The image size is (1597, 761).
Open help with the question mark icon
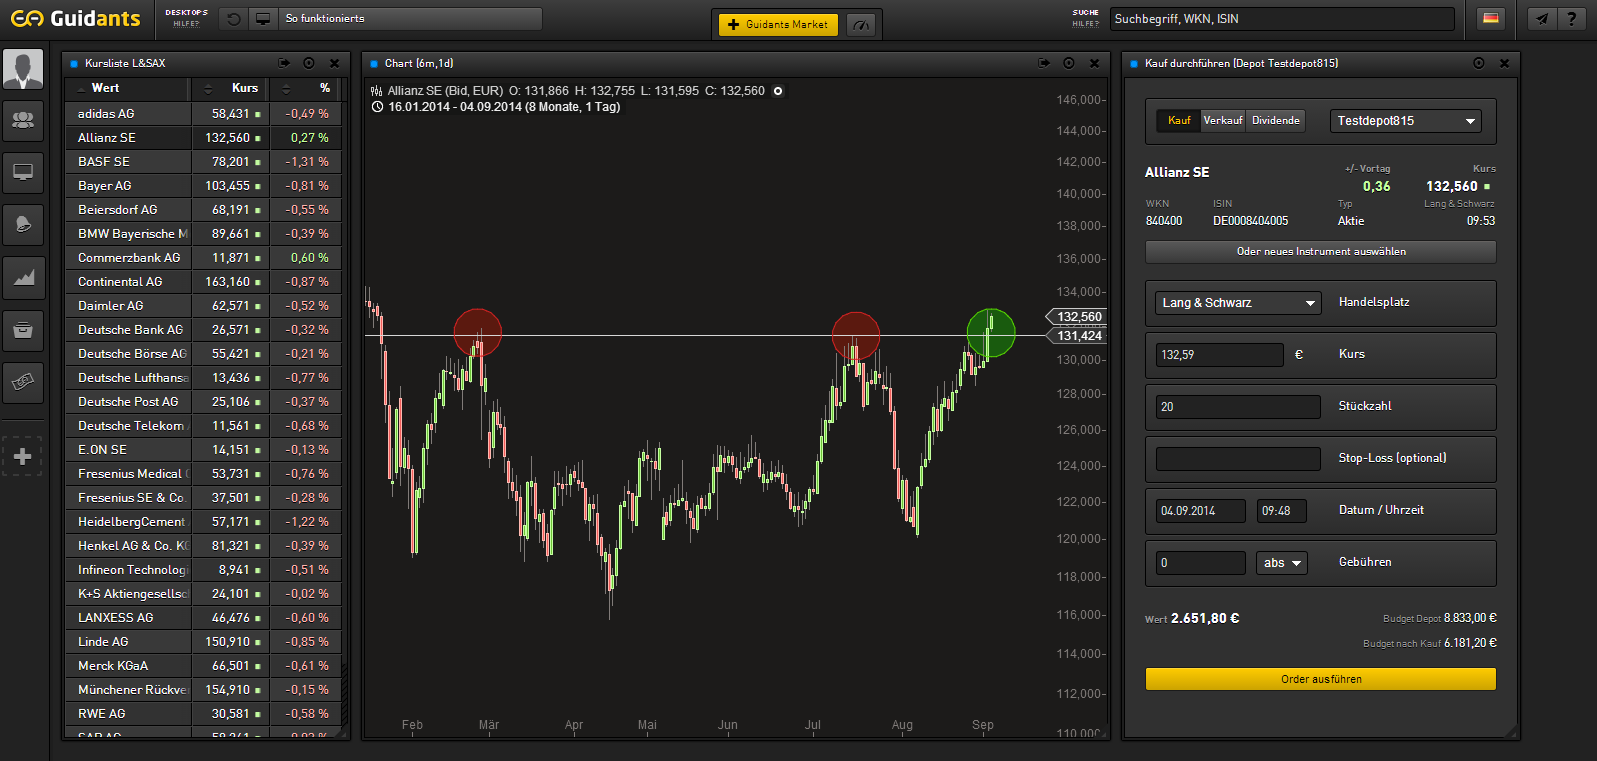coord(1572,19)
